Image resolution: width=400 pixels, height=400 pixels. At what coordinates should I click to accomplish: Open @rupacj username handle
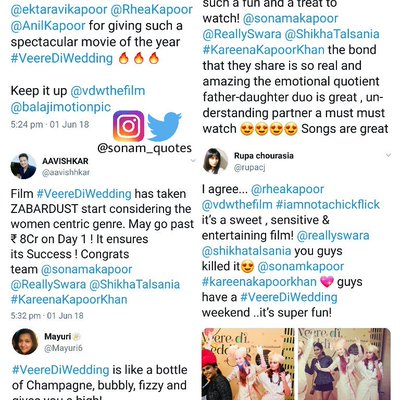tap(249, 167)
